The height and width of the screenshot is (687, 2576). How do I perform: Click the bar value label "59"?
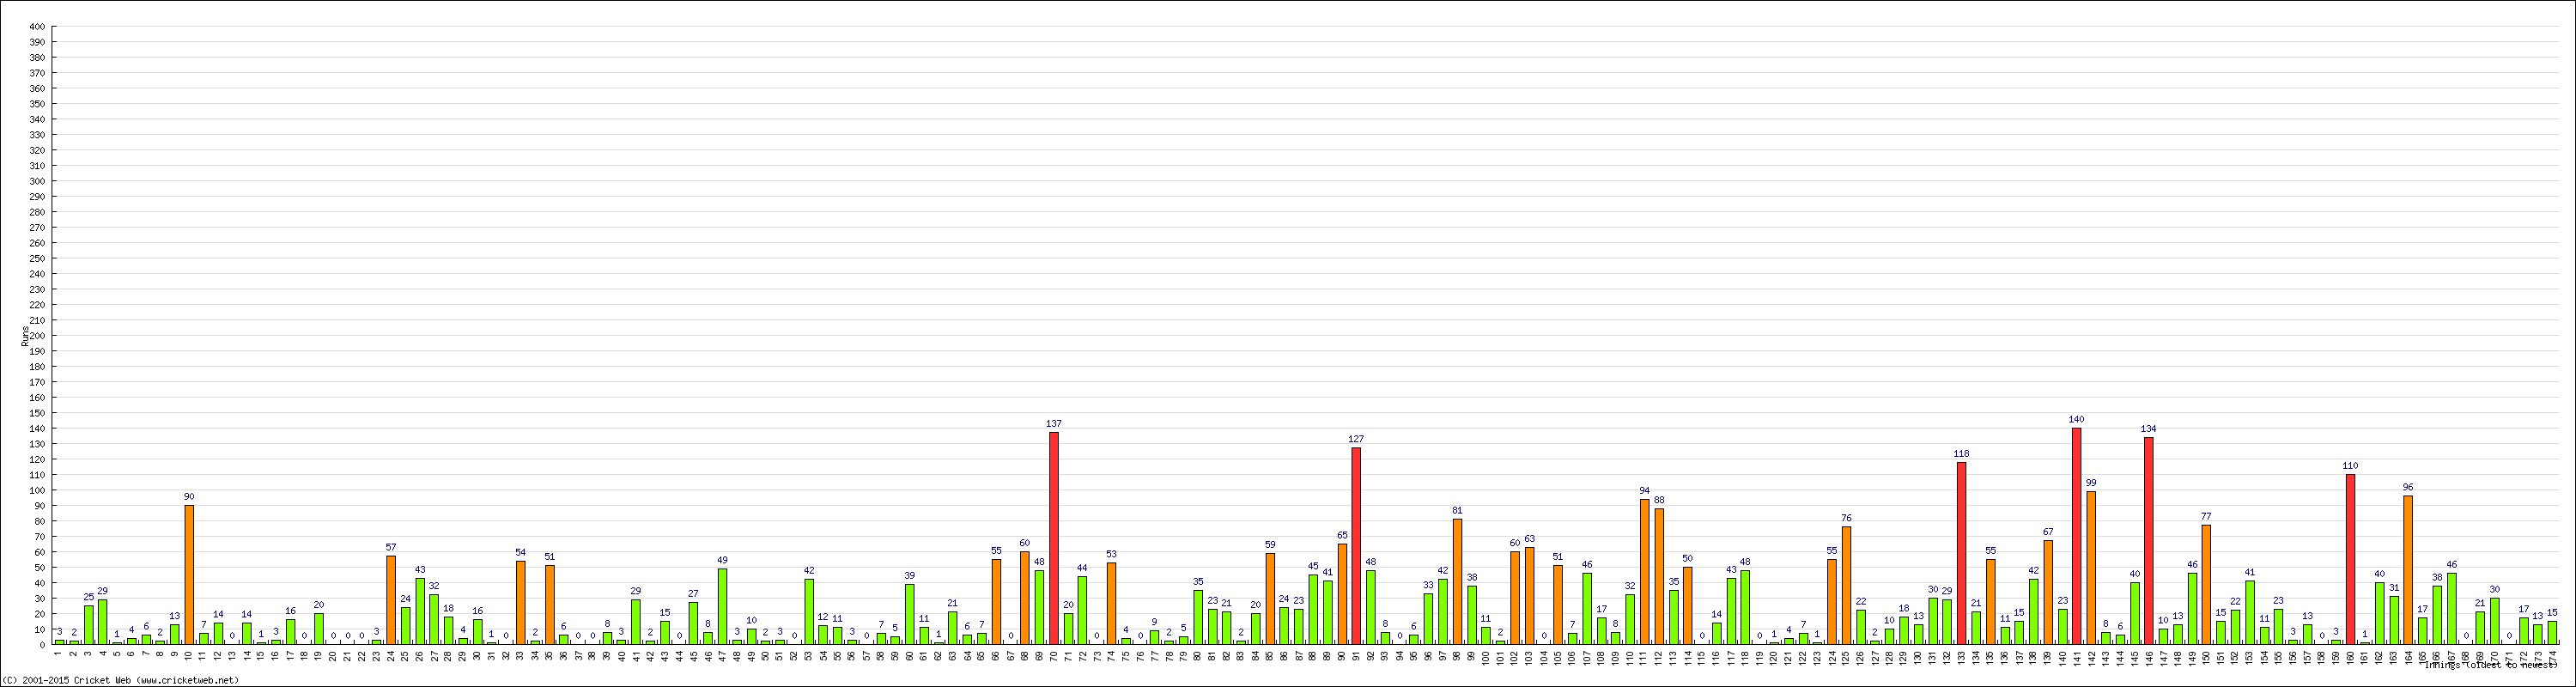click(x=1270, y=545)
